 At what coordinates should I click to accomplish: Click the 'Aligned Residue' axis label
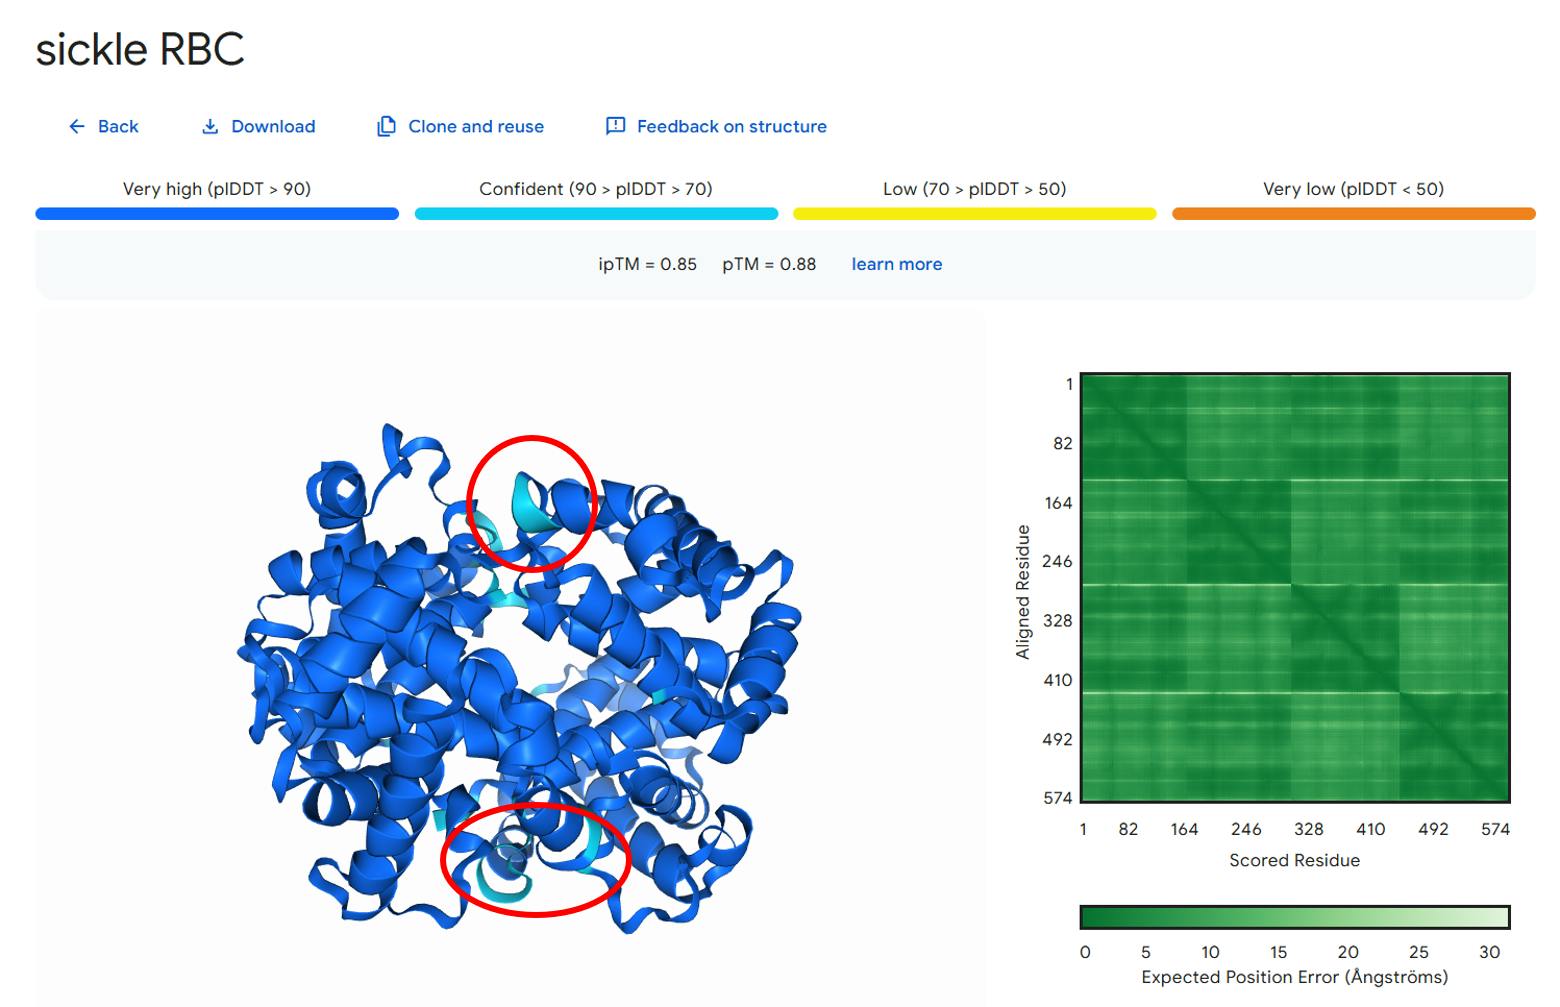point(1023,592)
